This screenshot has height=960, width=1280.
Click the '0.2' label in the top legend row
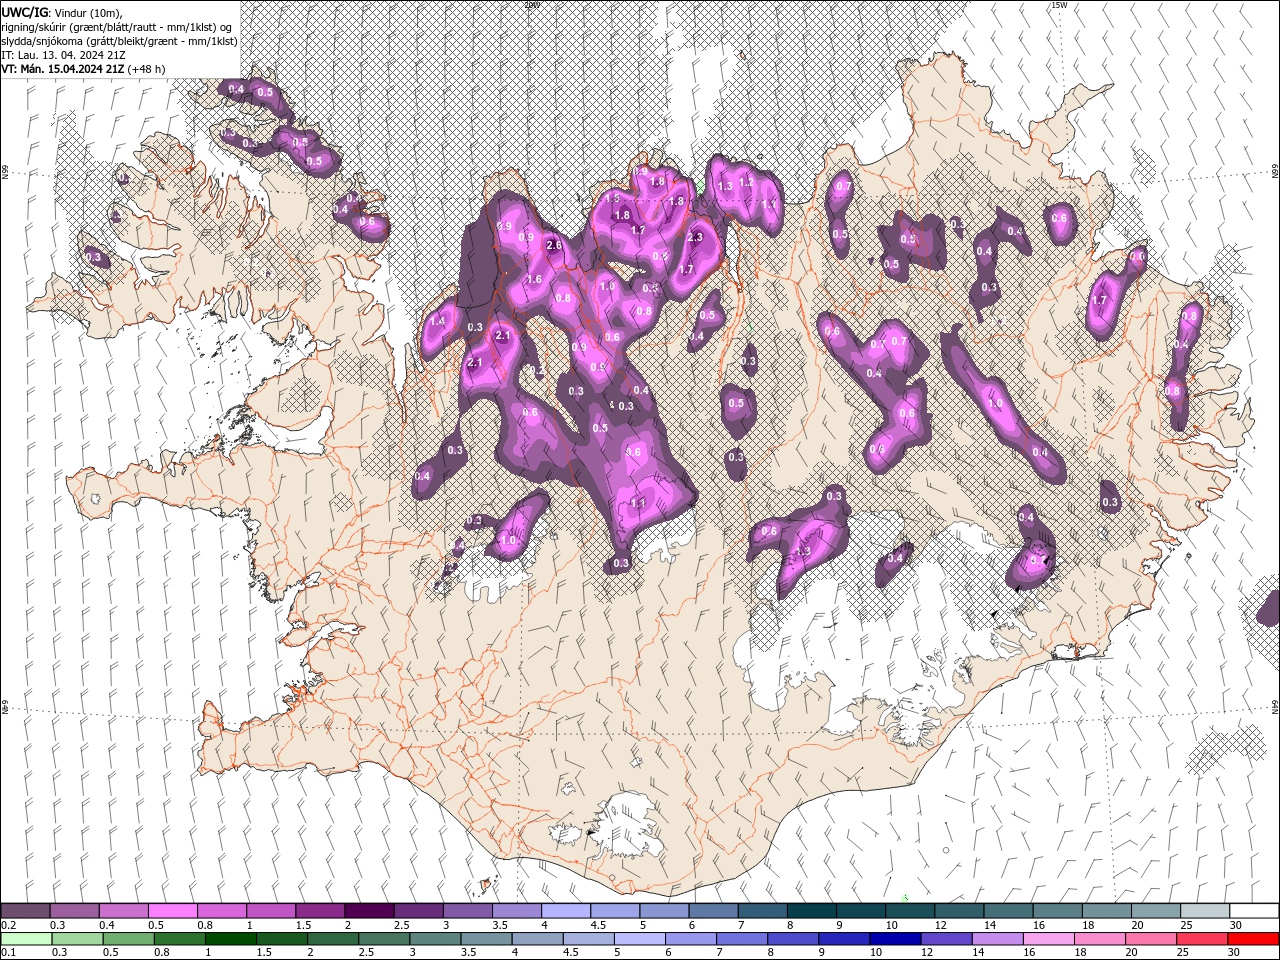8,925
